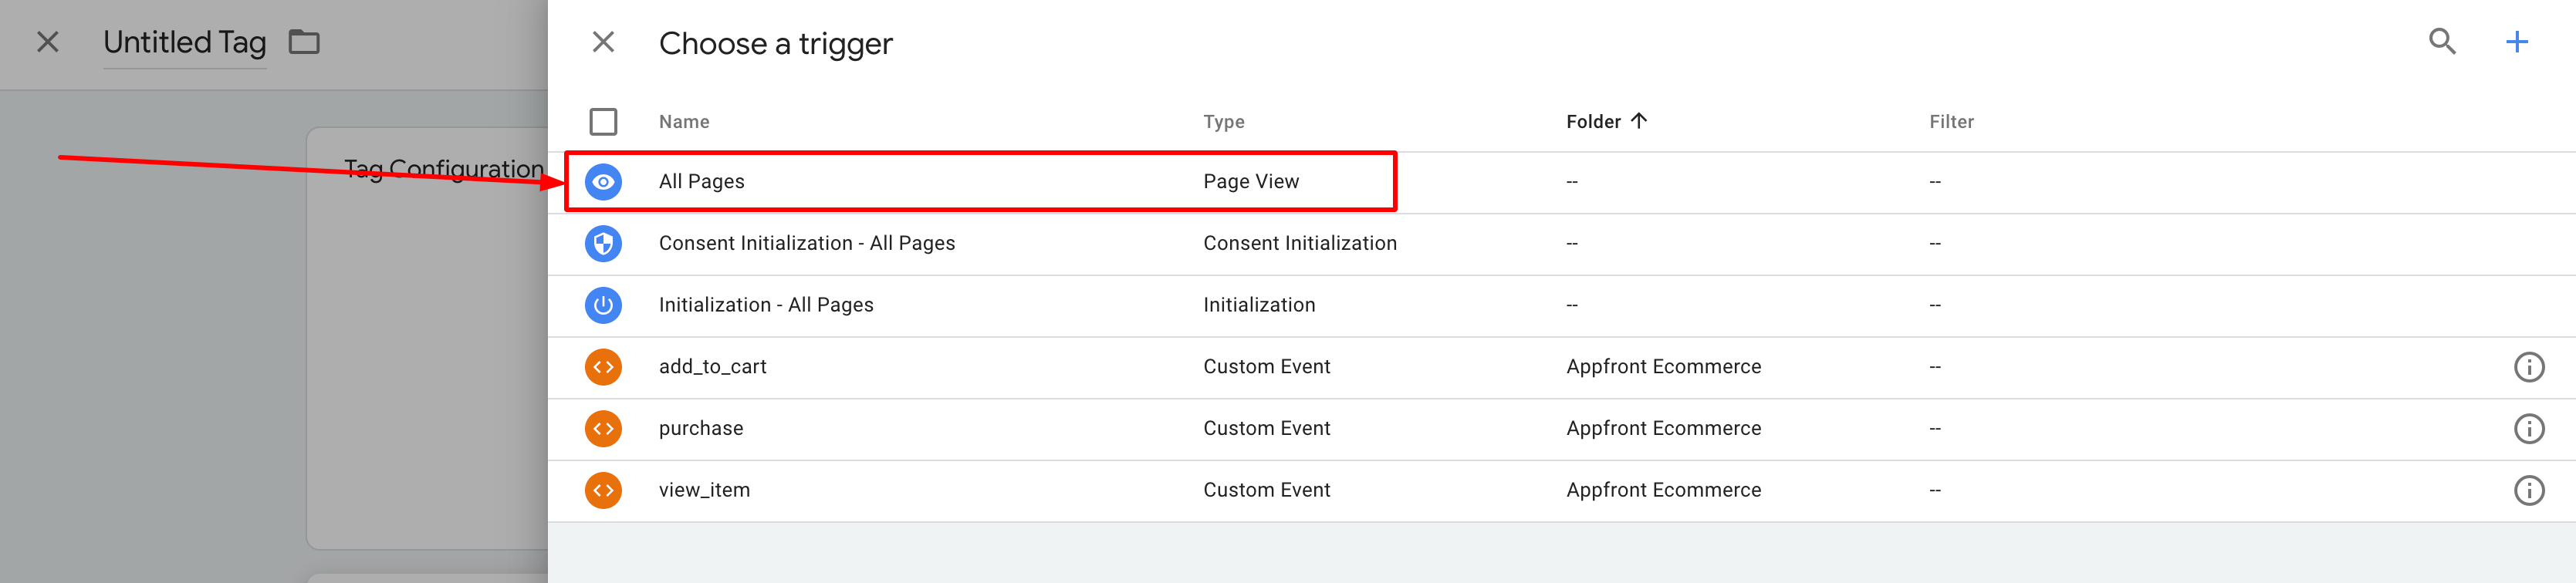The height and width of the screenshot is (583, 2576).
Task: Select the All Pages trigger name
Action: (x=701, y=182)
